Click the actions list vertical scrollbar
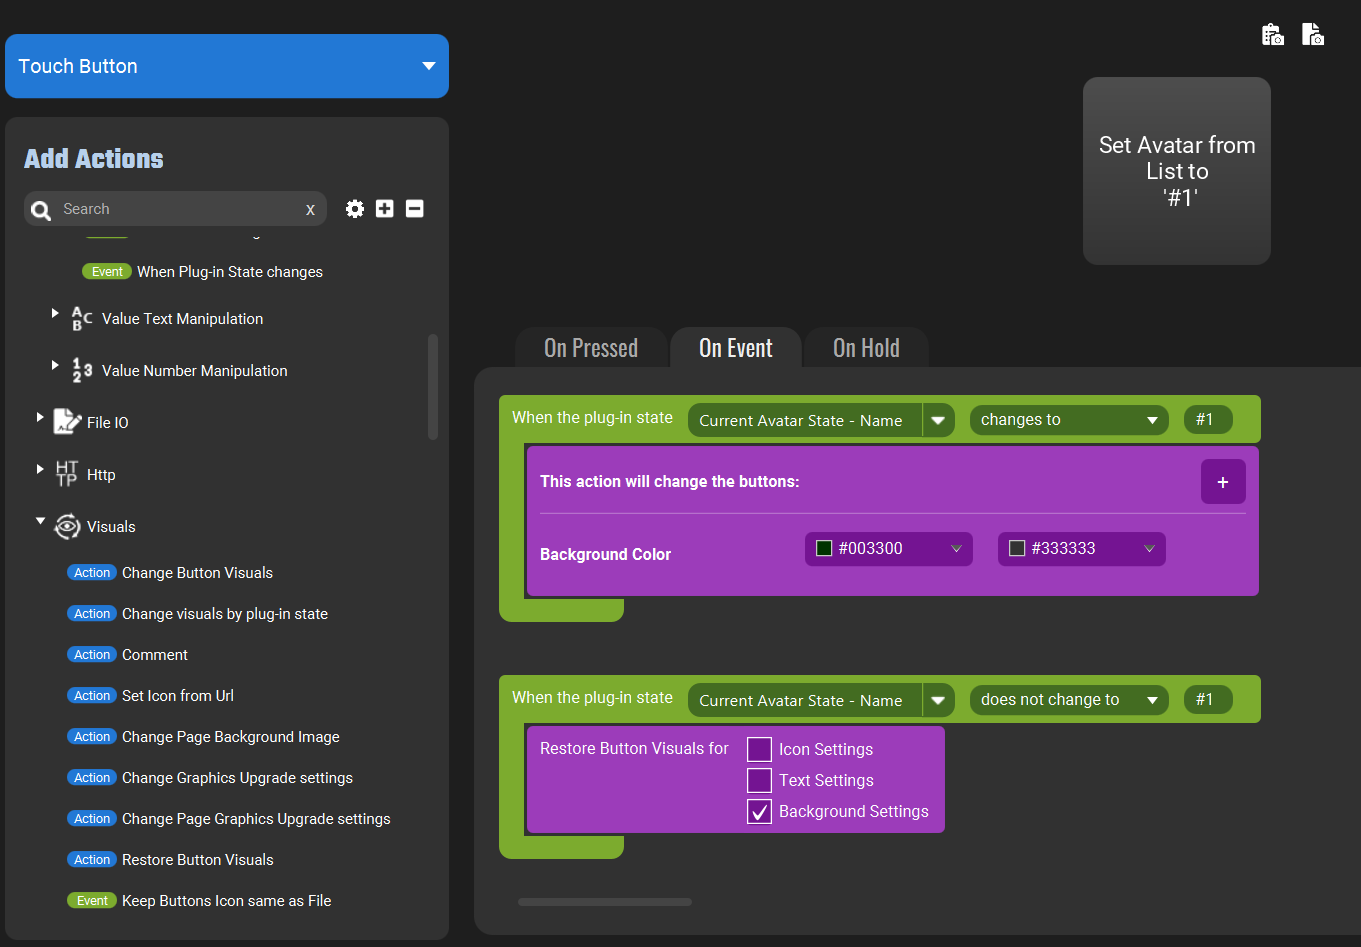This screenshot has height=947, width=1361. coord(433,387)
